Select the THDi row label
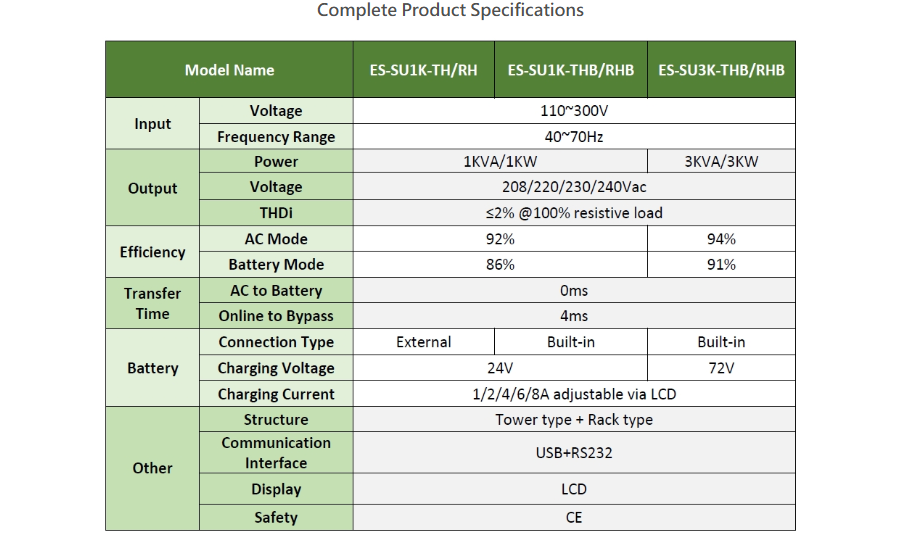The width and height of the screenshot is (914, 540). [x=276, y=213]
